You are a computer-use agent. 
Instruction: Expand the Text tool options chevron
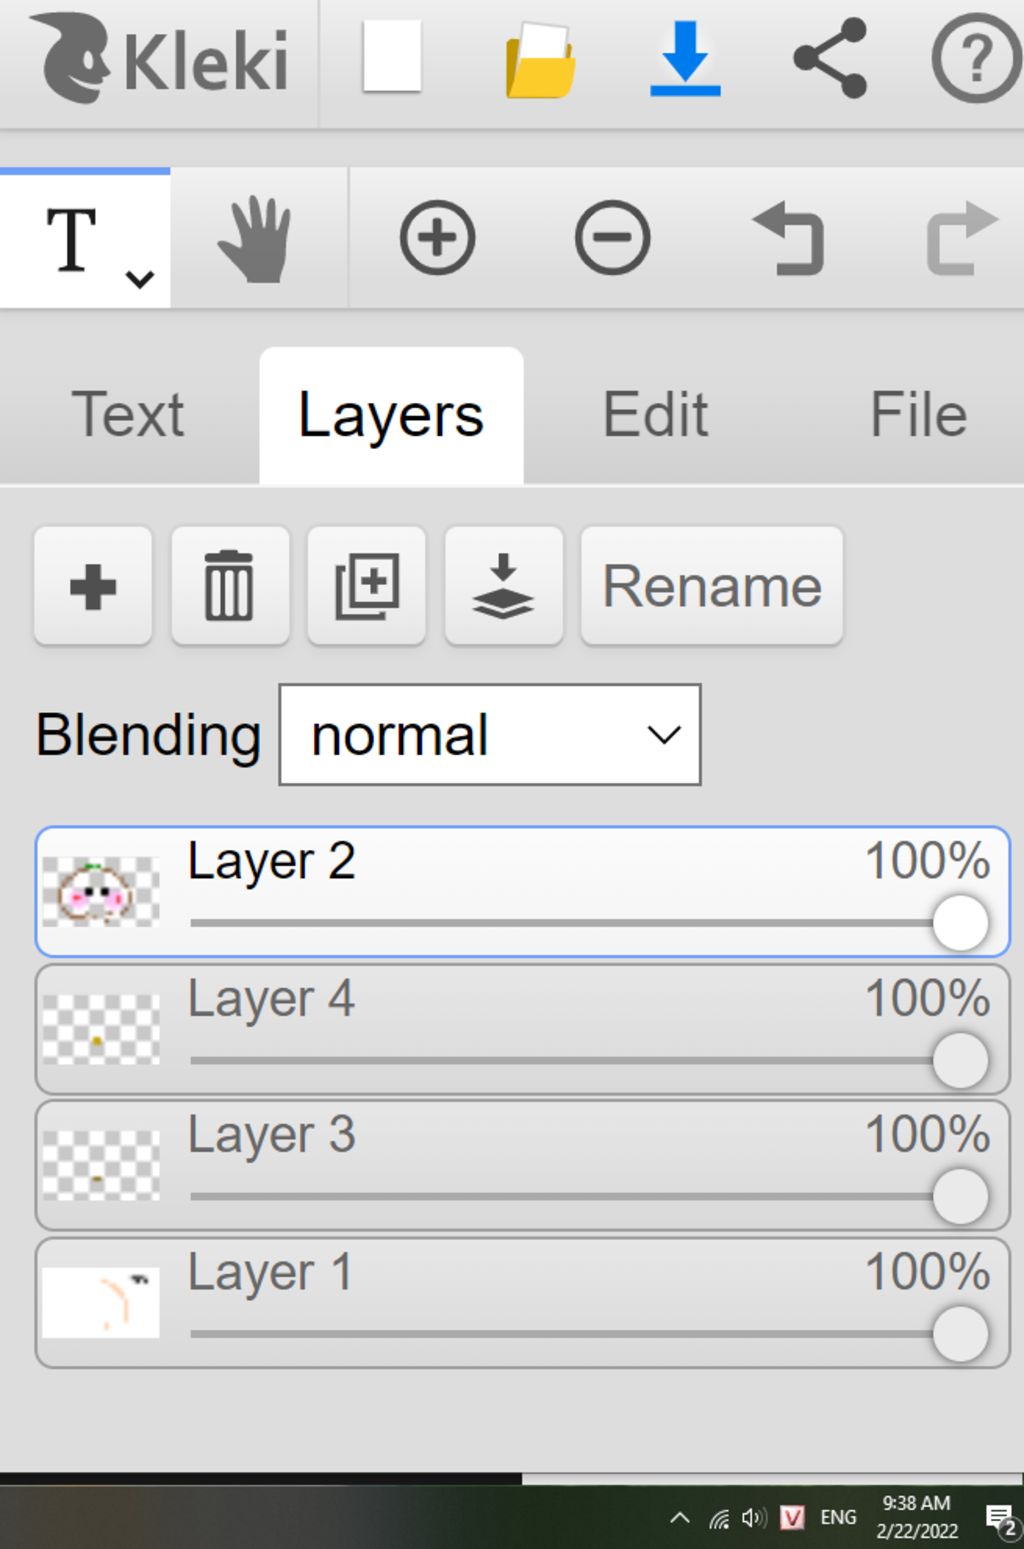coord(140,279)
